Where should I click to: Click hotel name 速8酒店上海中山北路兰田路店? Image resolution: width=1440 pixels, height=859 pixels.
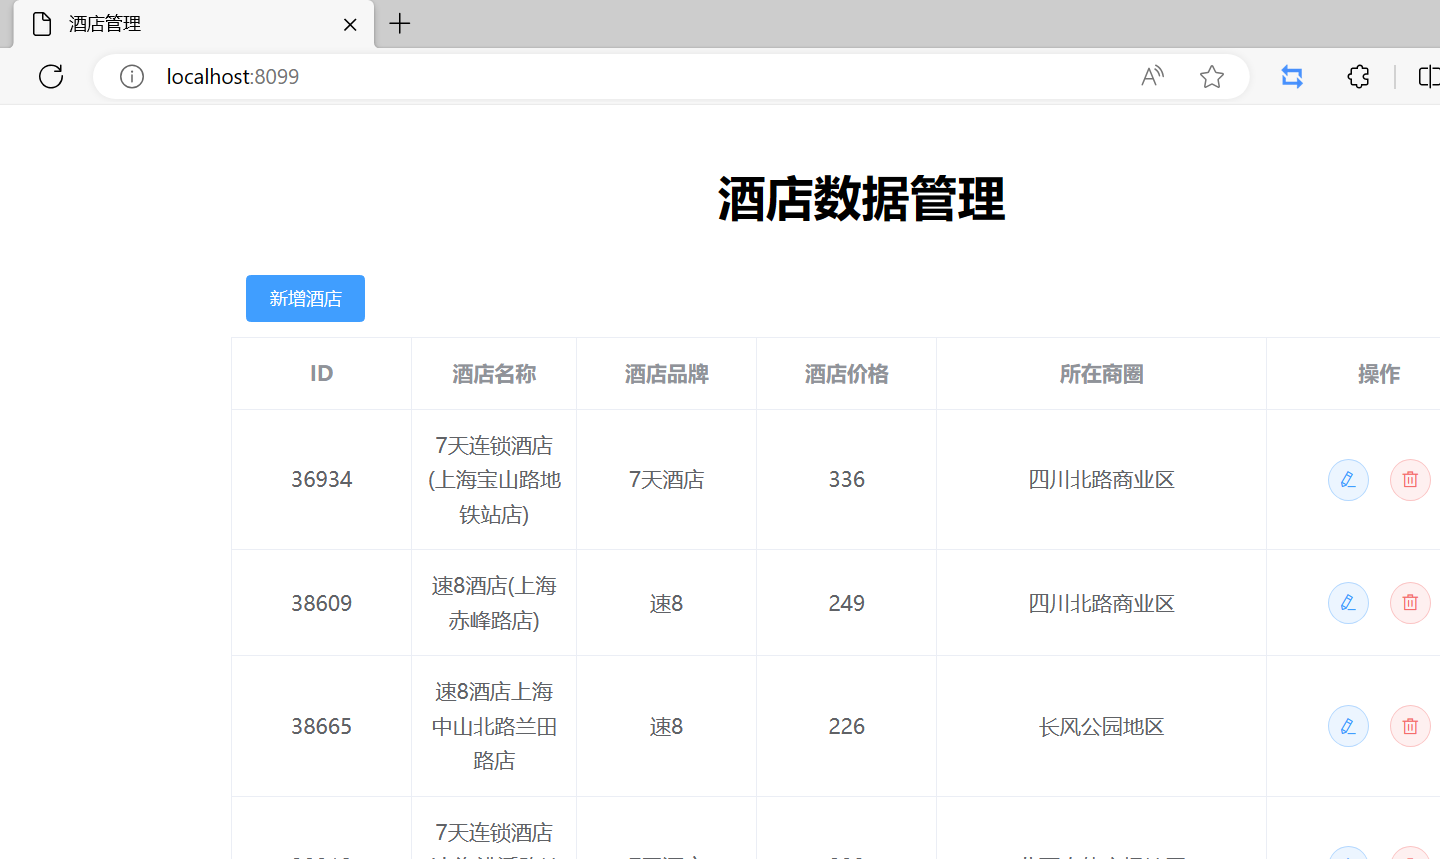tap(494, 726)
